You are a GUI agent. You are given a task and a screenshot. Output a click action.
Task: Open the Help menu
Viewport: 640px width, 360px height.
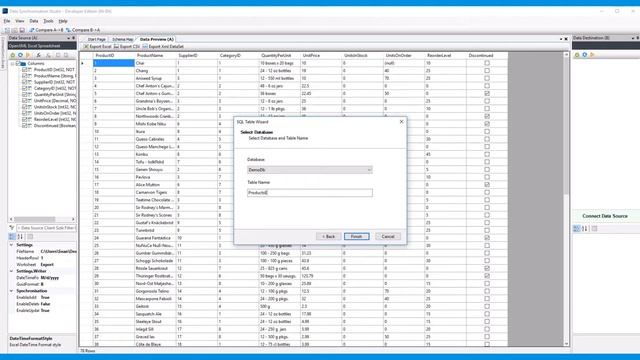pyautogui.click(x=63, y=21)
